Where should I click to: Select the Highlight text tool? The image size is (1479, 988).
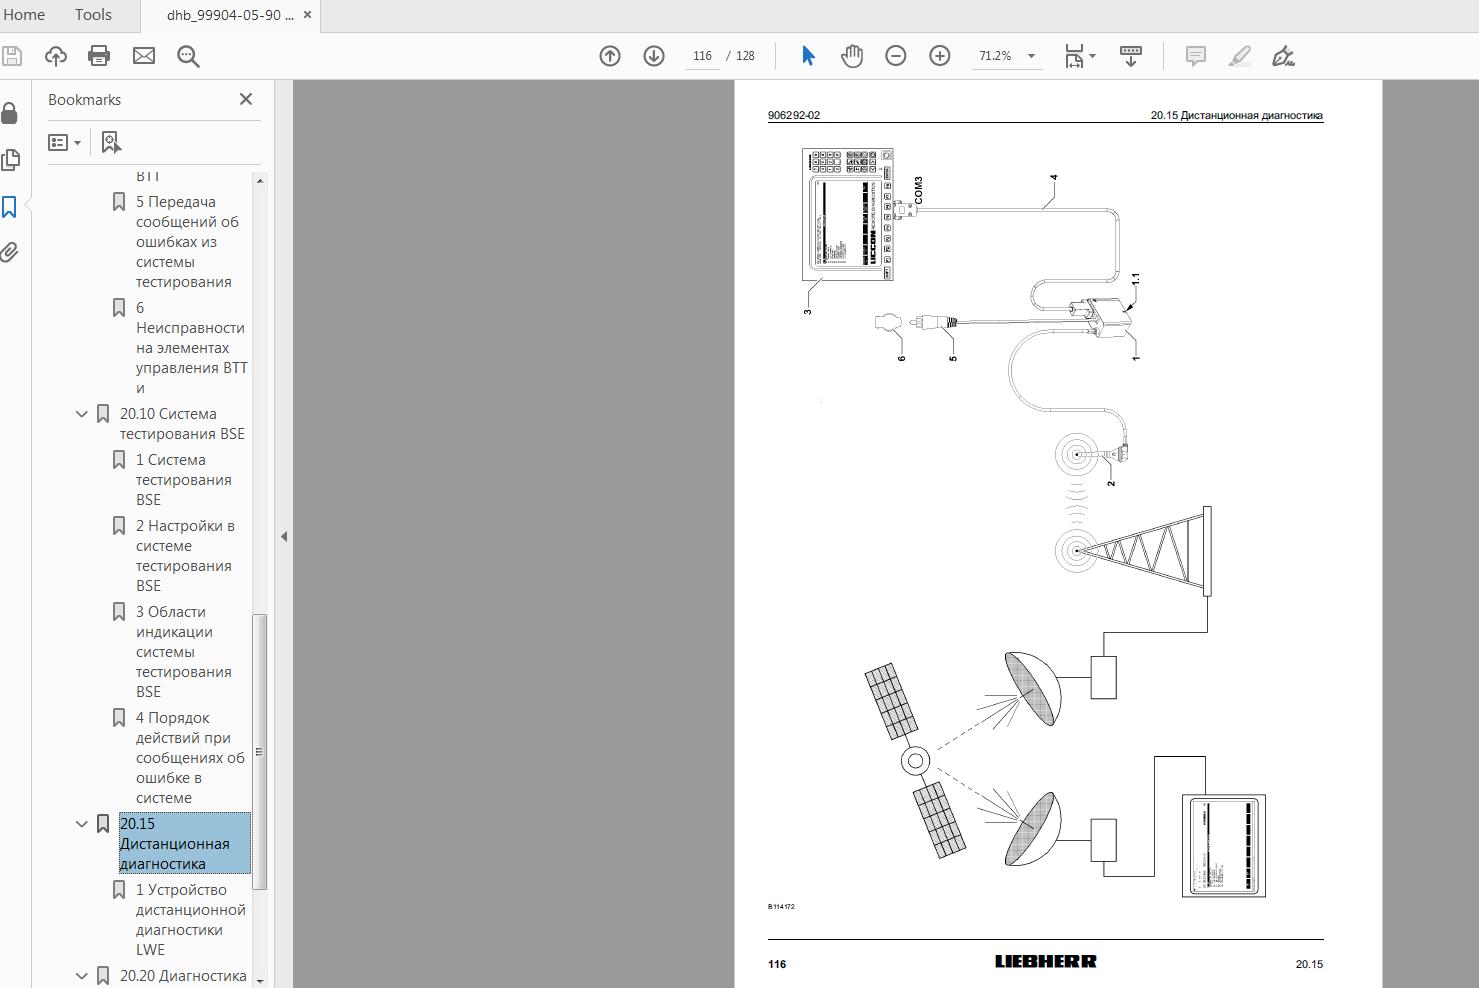[1240, 56]
